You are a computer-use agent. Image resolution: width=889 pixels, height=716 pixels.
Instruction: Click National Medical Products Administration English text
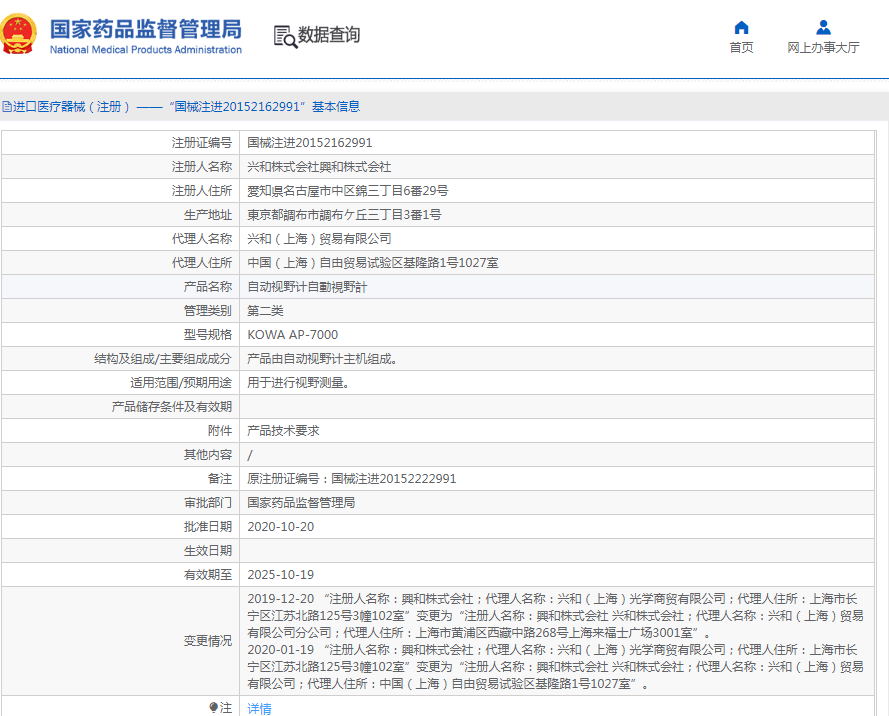click(x=145, y=50)
